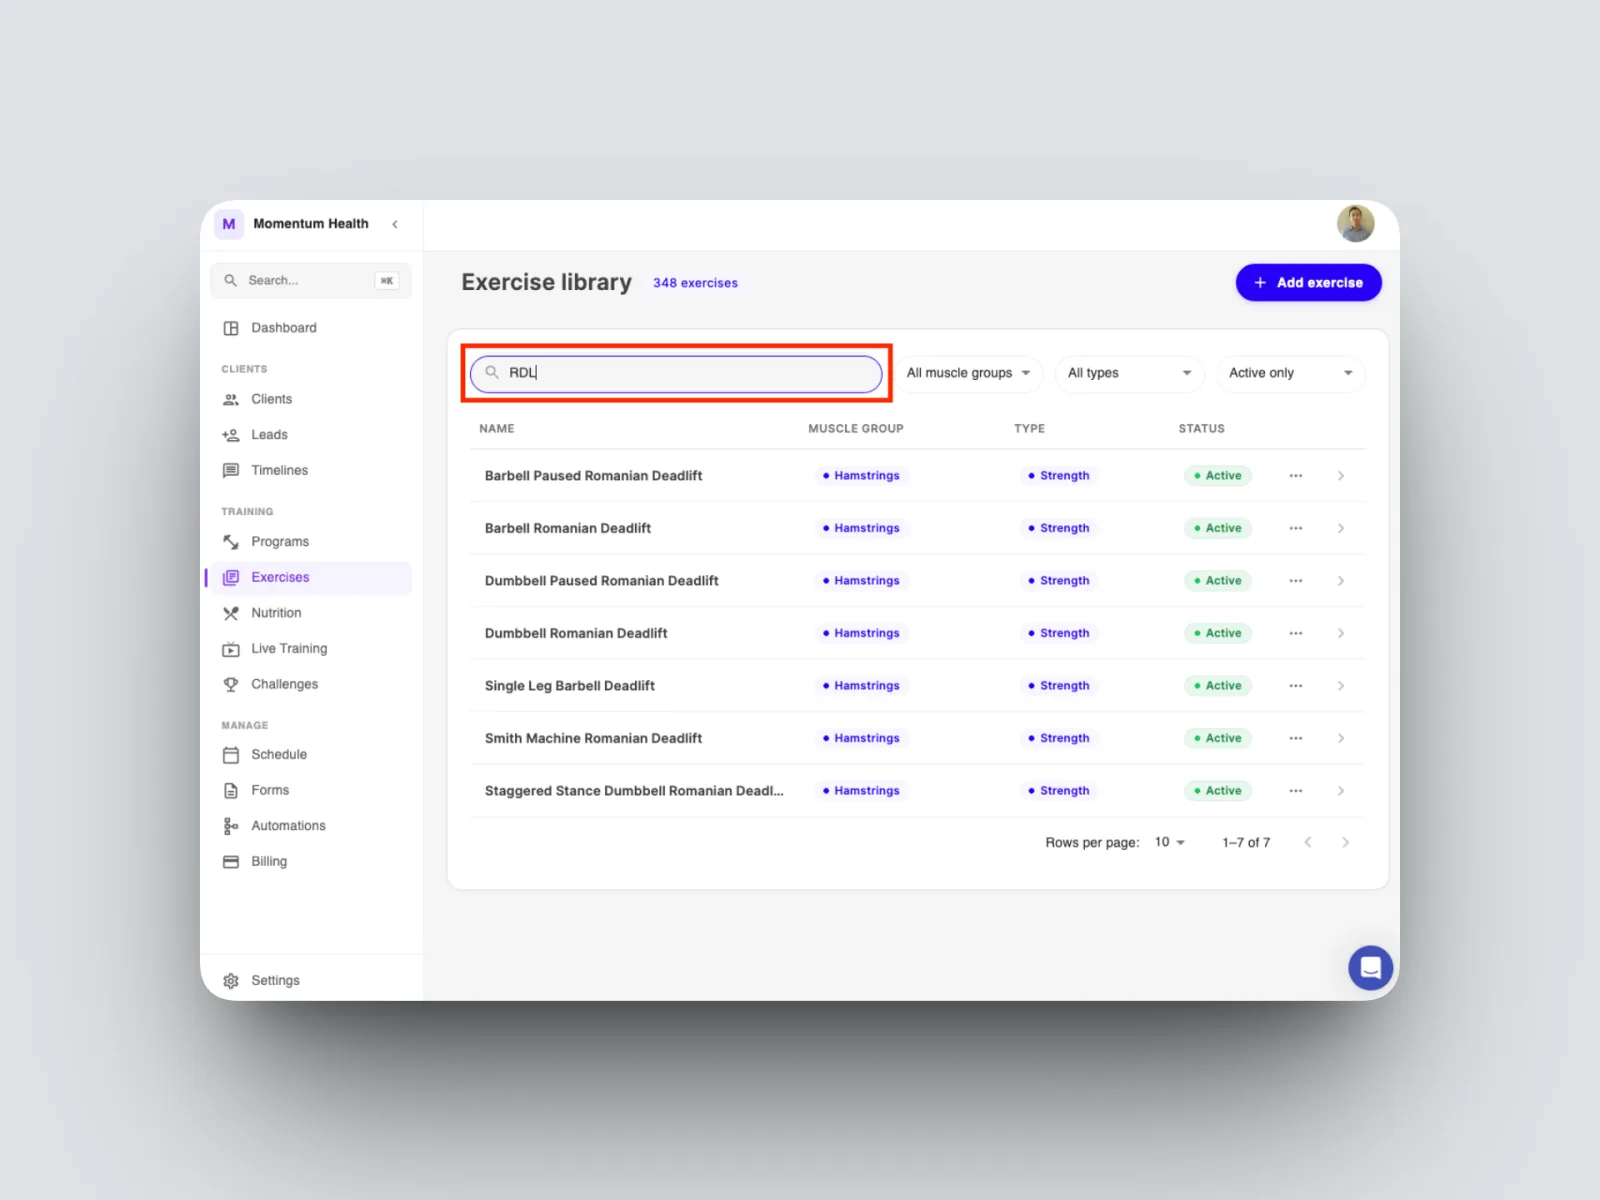The image size is (1600, 1200).
Task: Open Live Training in the sidebar
Action: click(x=310, y=649)
